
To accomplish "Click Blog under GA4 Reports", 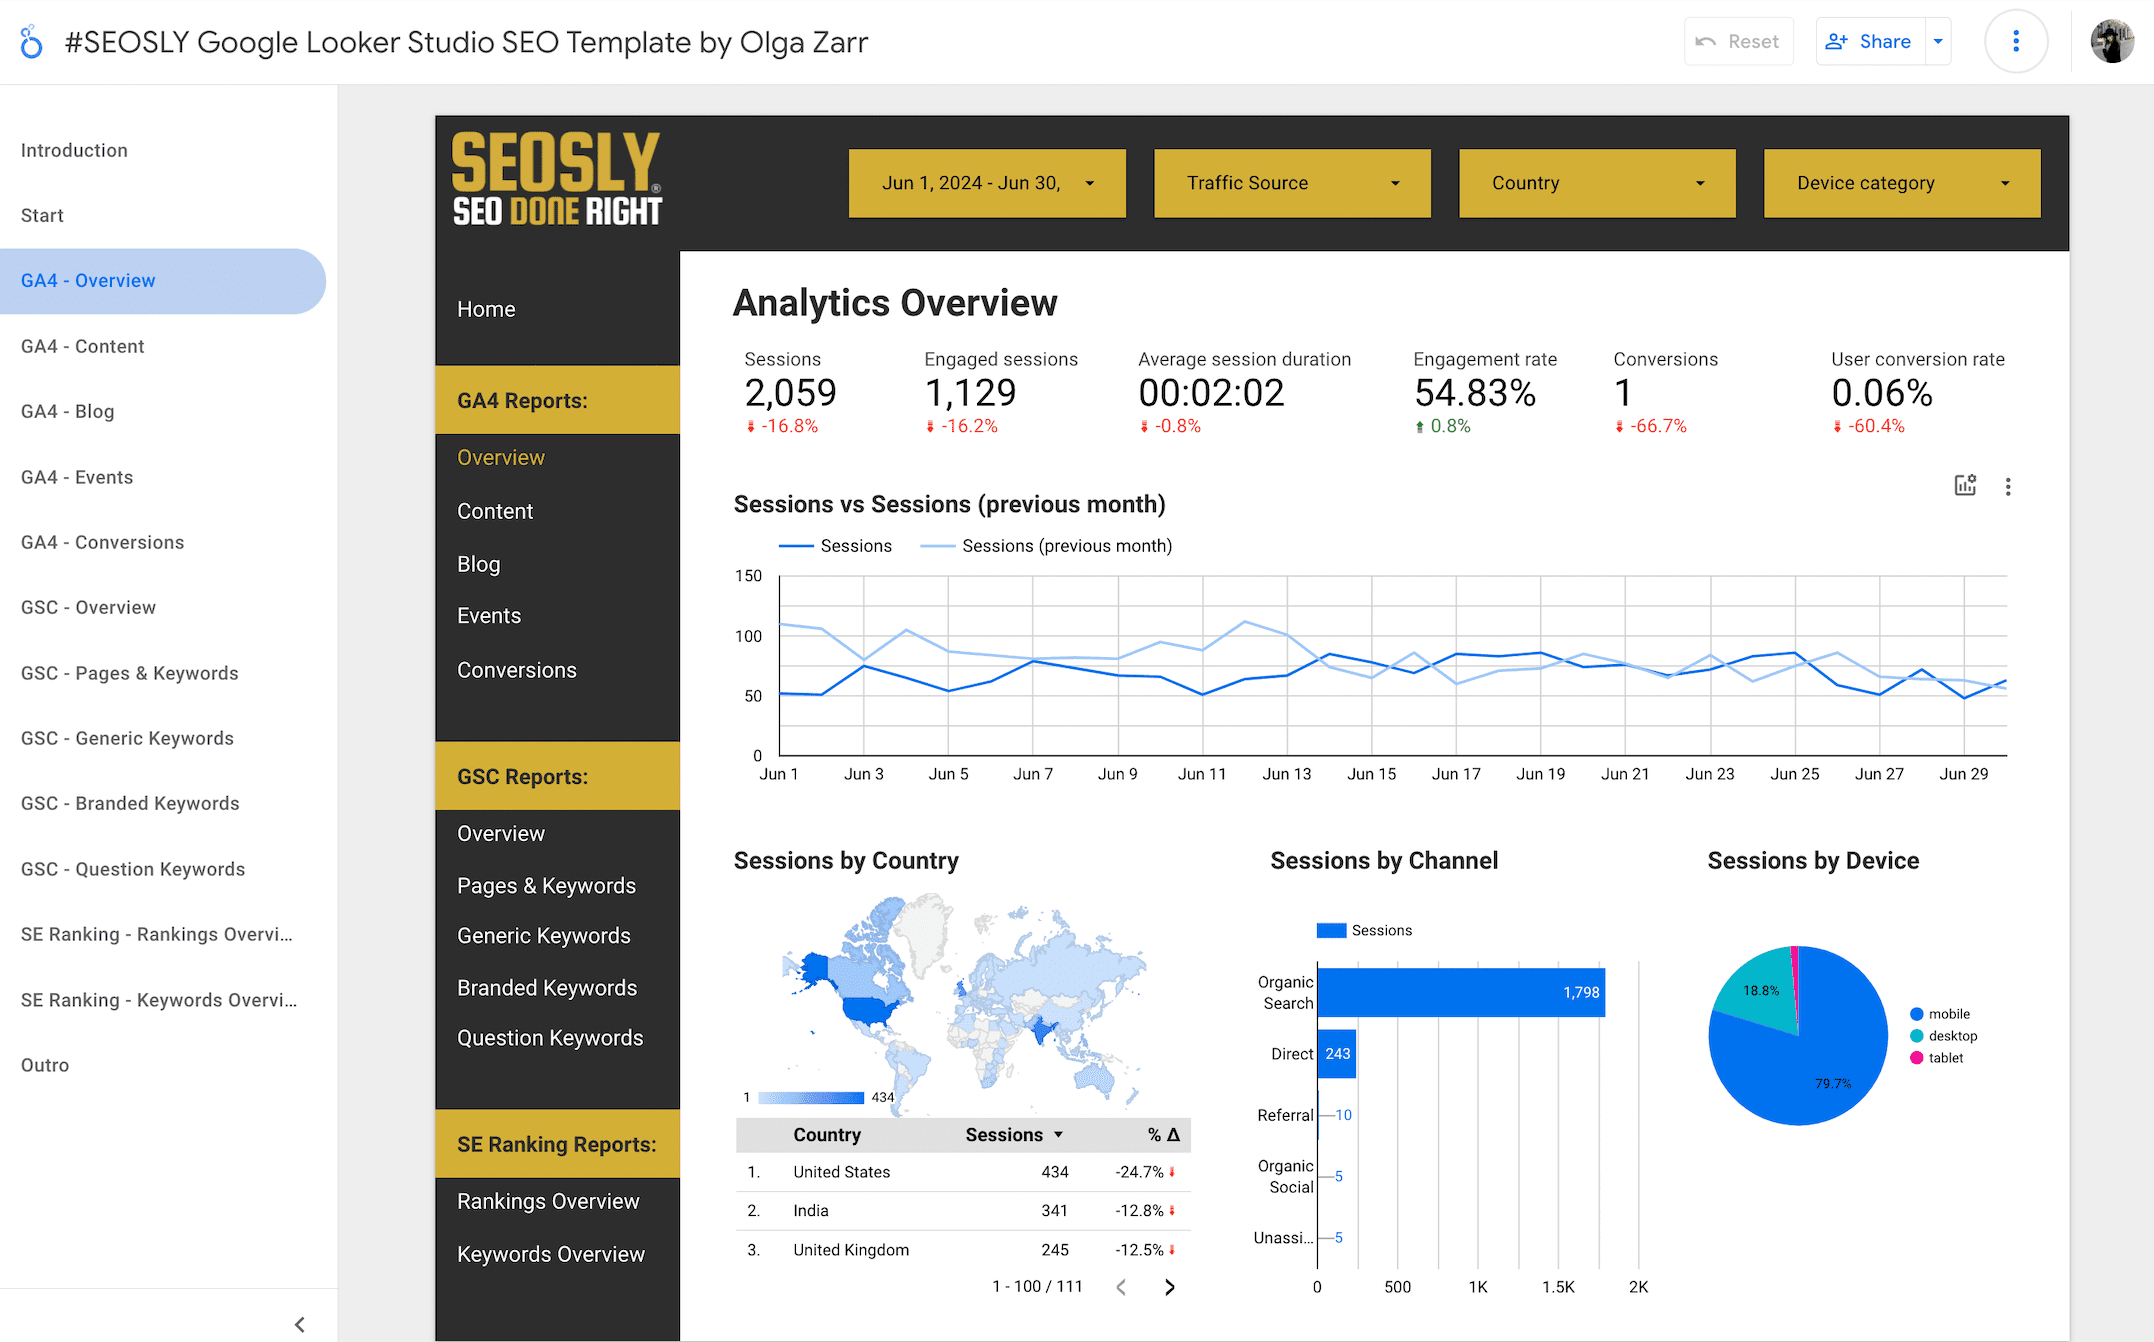I will tap(478, 564).
